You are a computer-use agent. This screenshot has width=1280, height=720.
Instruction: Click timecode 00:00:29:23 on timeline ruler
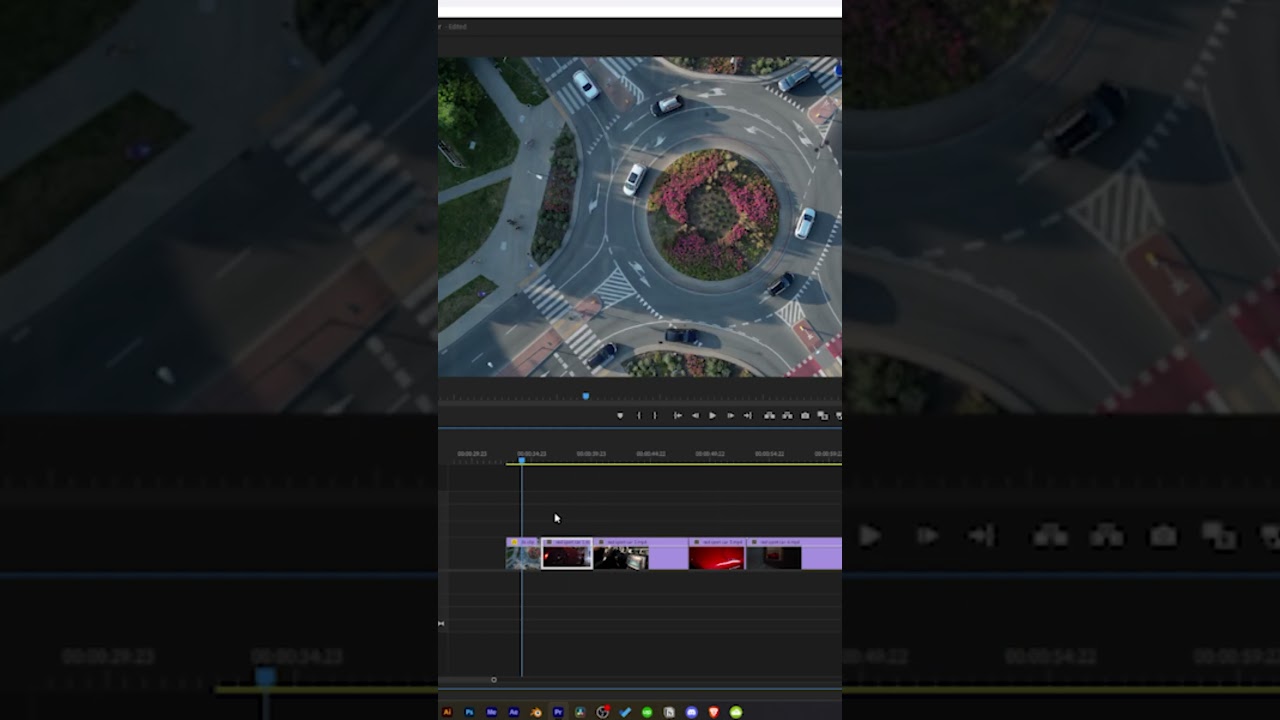[x=472, y=454]
